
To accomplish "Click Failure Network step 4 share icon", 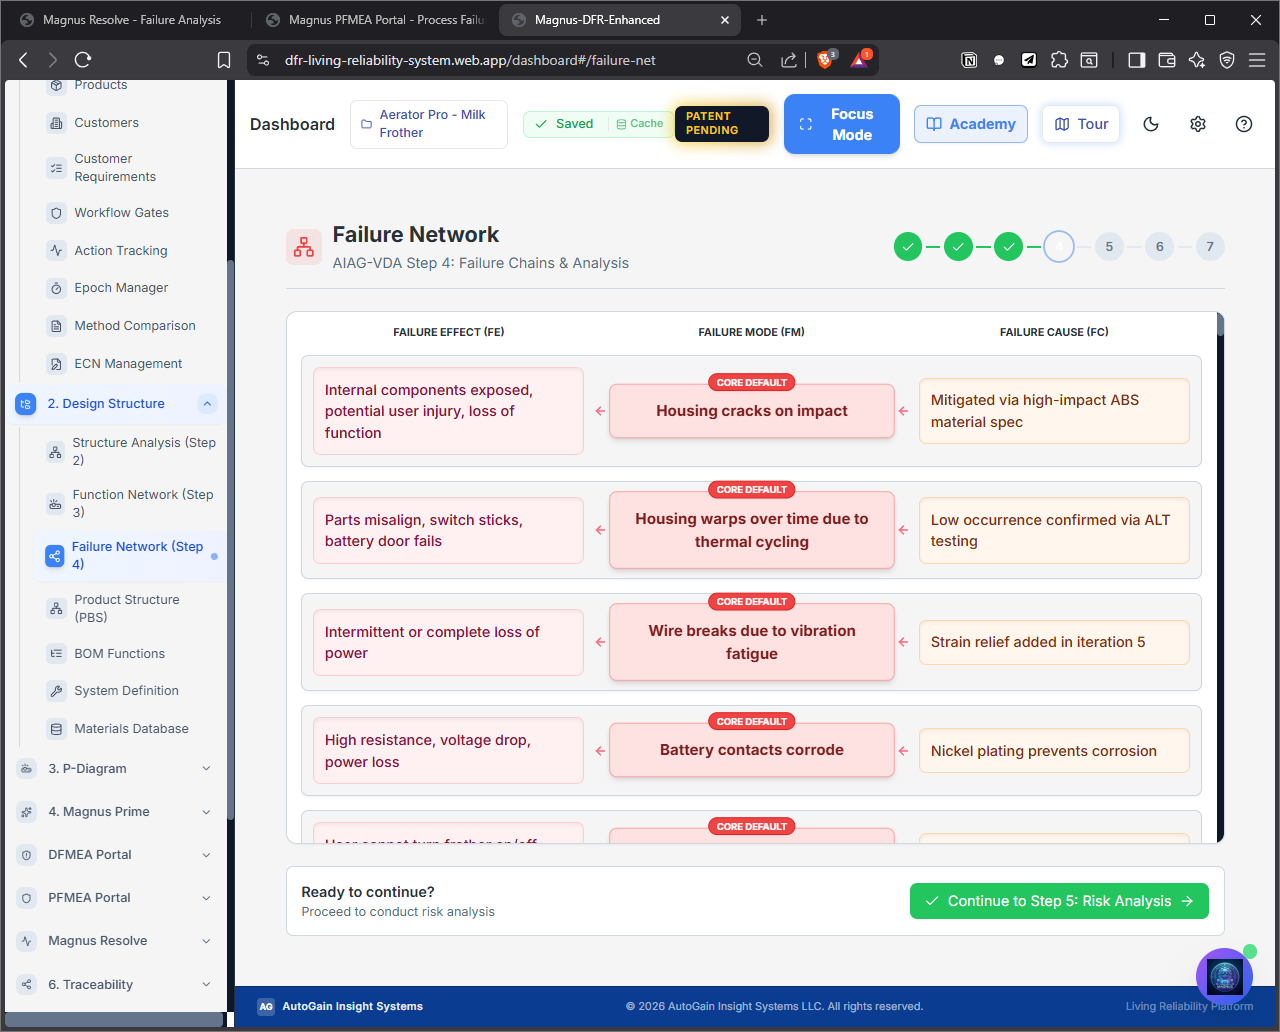I will pyautogui.click(x=54, y=556).
